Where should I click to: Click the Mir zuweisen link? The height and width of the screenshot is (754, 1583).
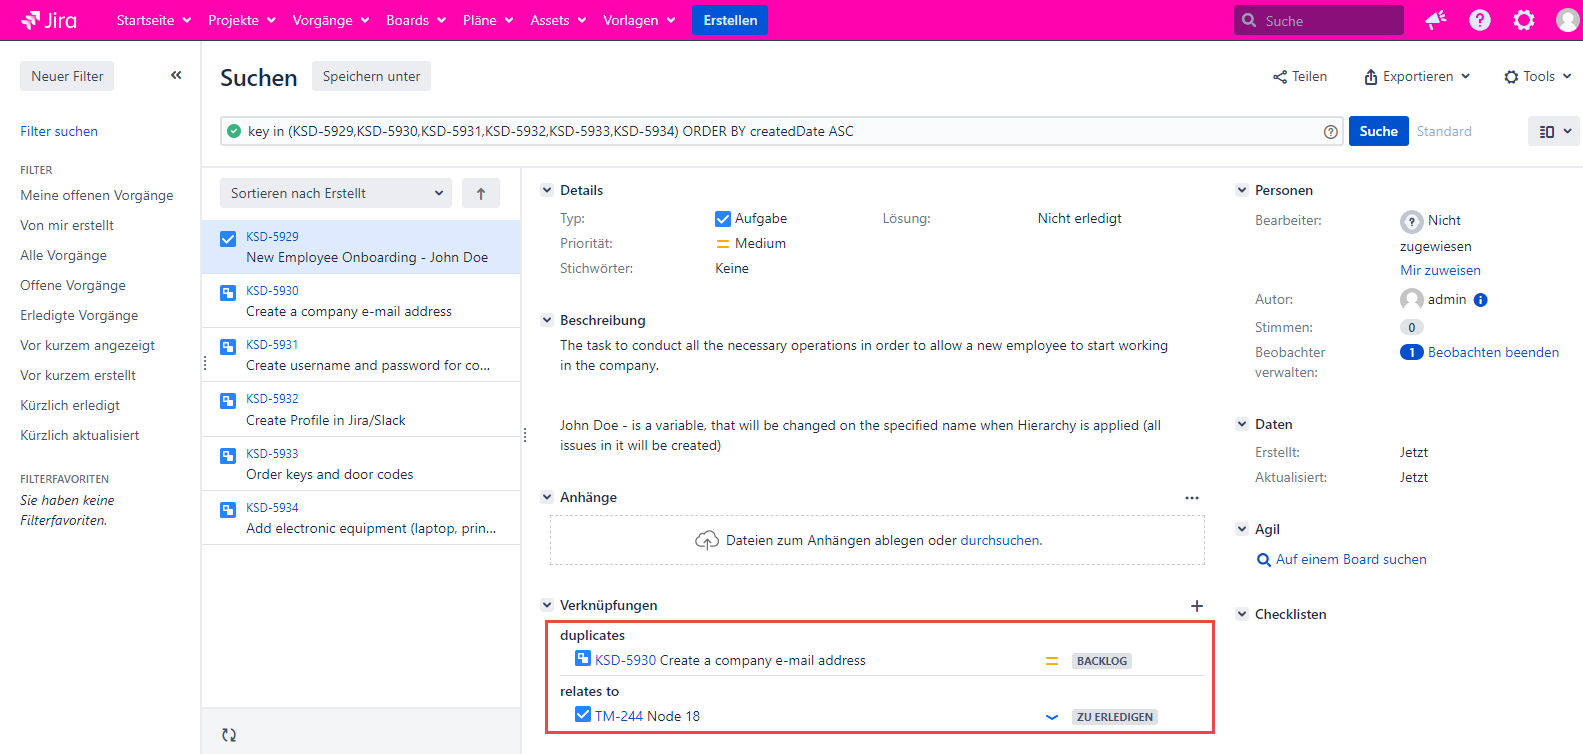(1440, 270)
